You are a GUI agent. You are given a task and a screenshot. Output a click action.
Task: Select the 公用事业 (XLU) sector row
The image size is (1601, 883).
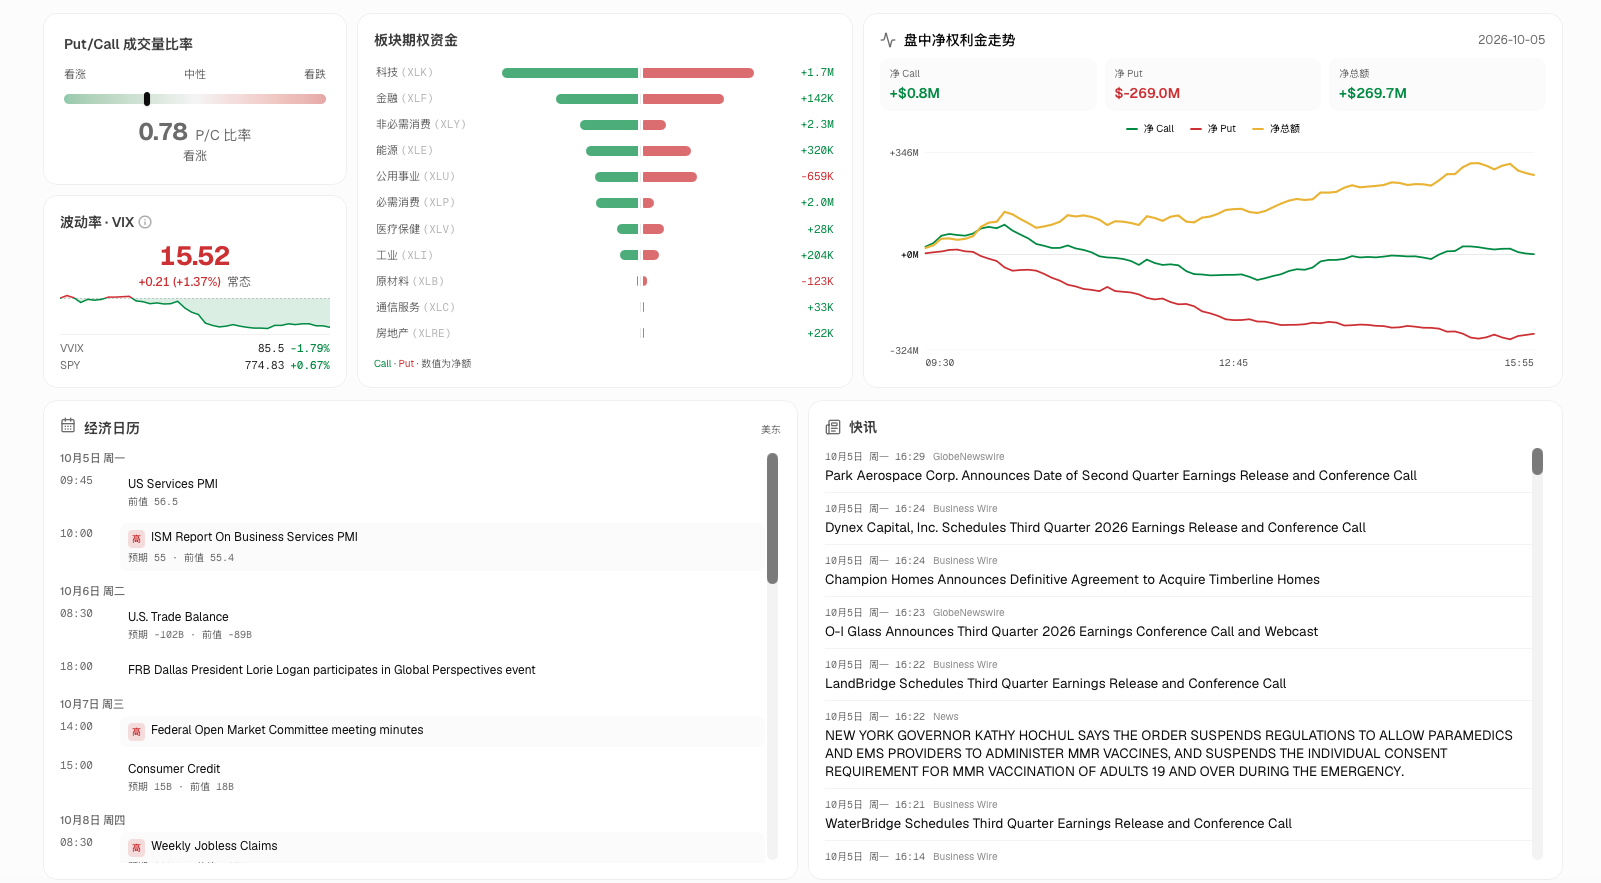[605, 177]
